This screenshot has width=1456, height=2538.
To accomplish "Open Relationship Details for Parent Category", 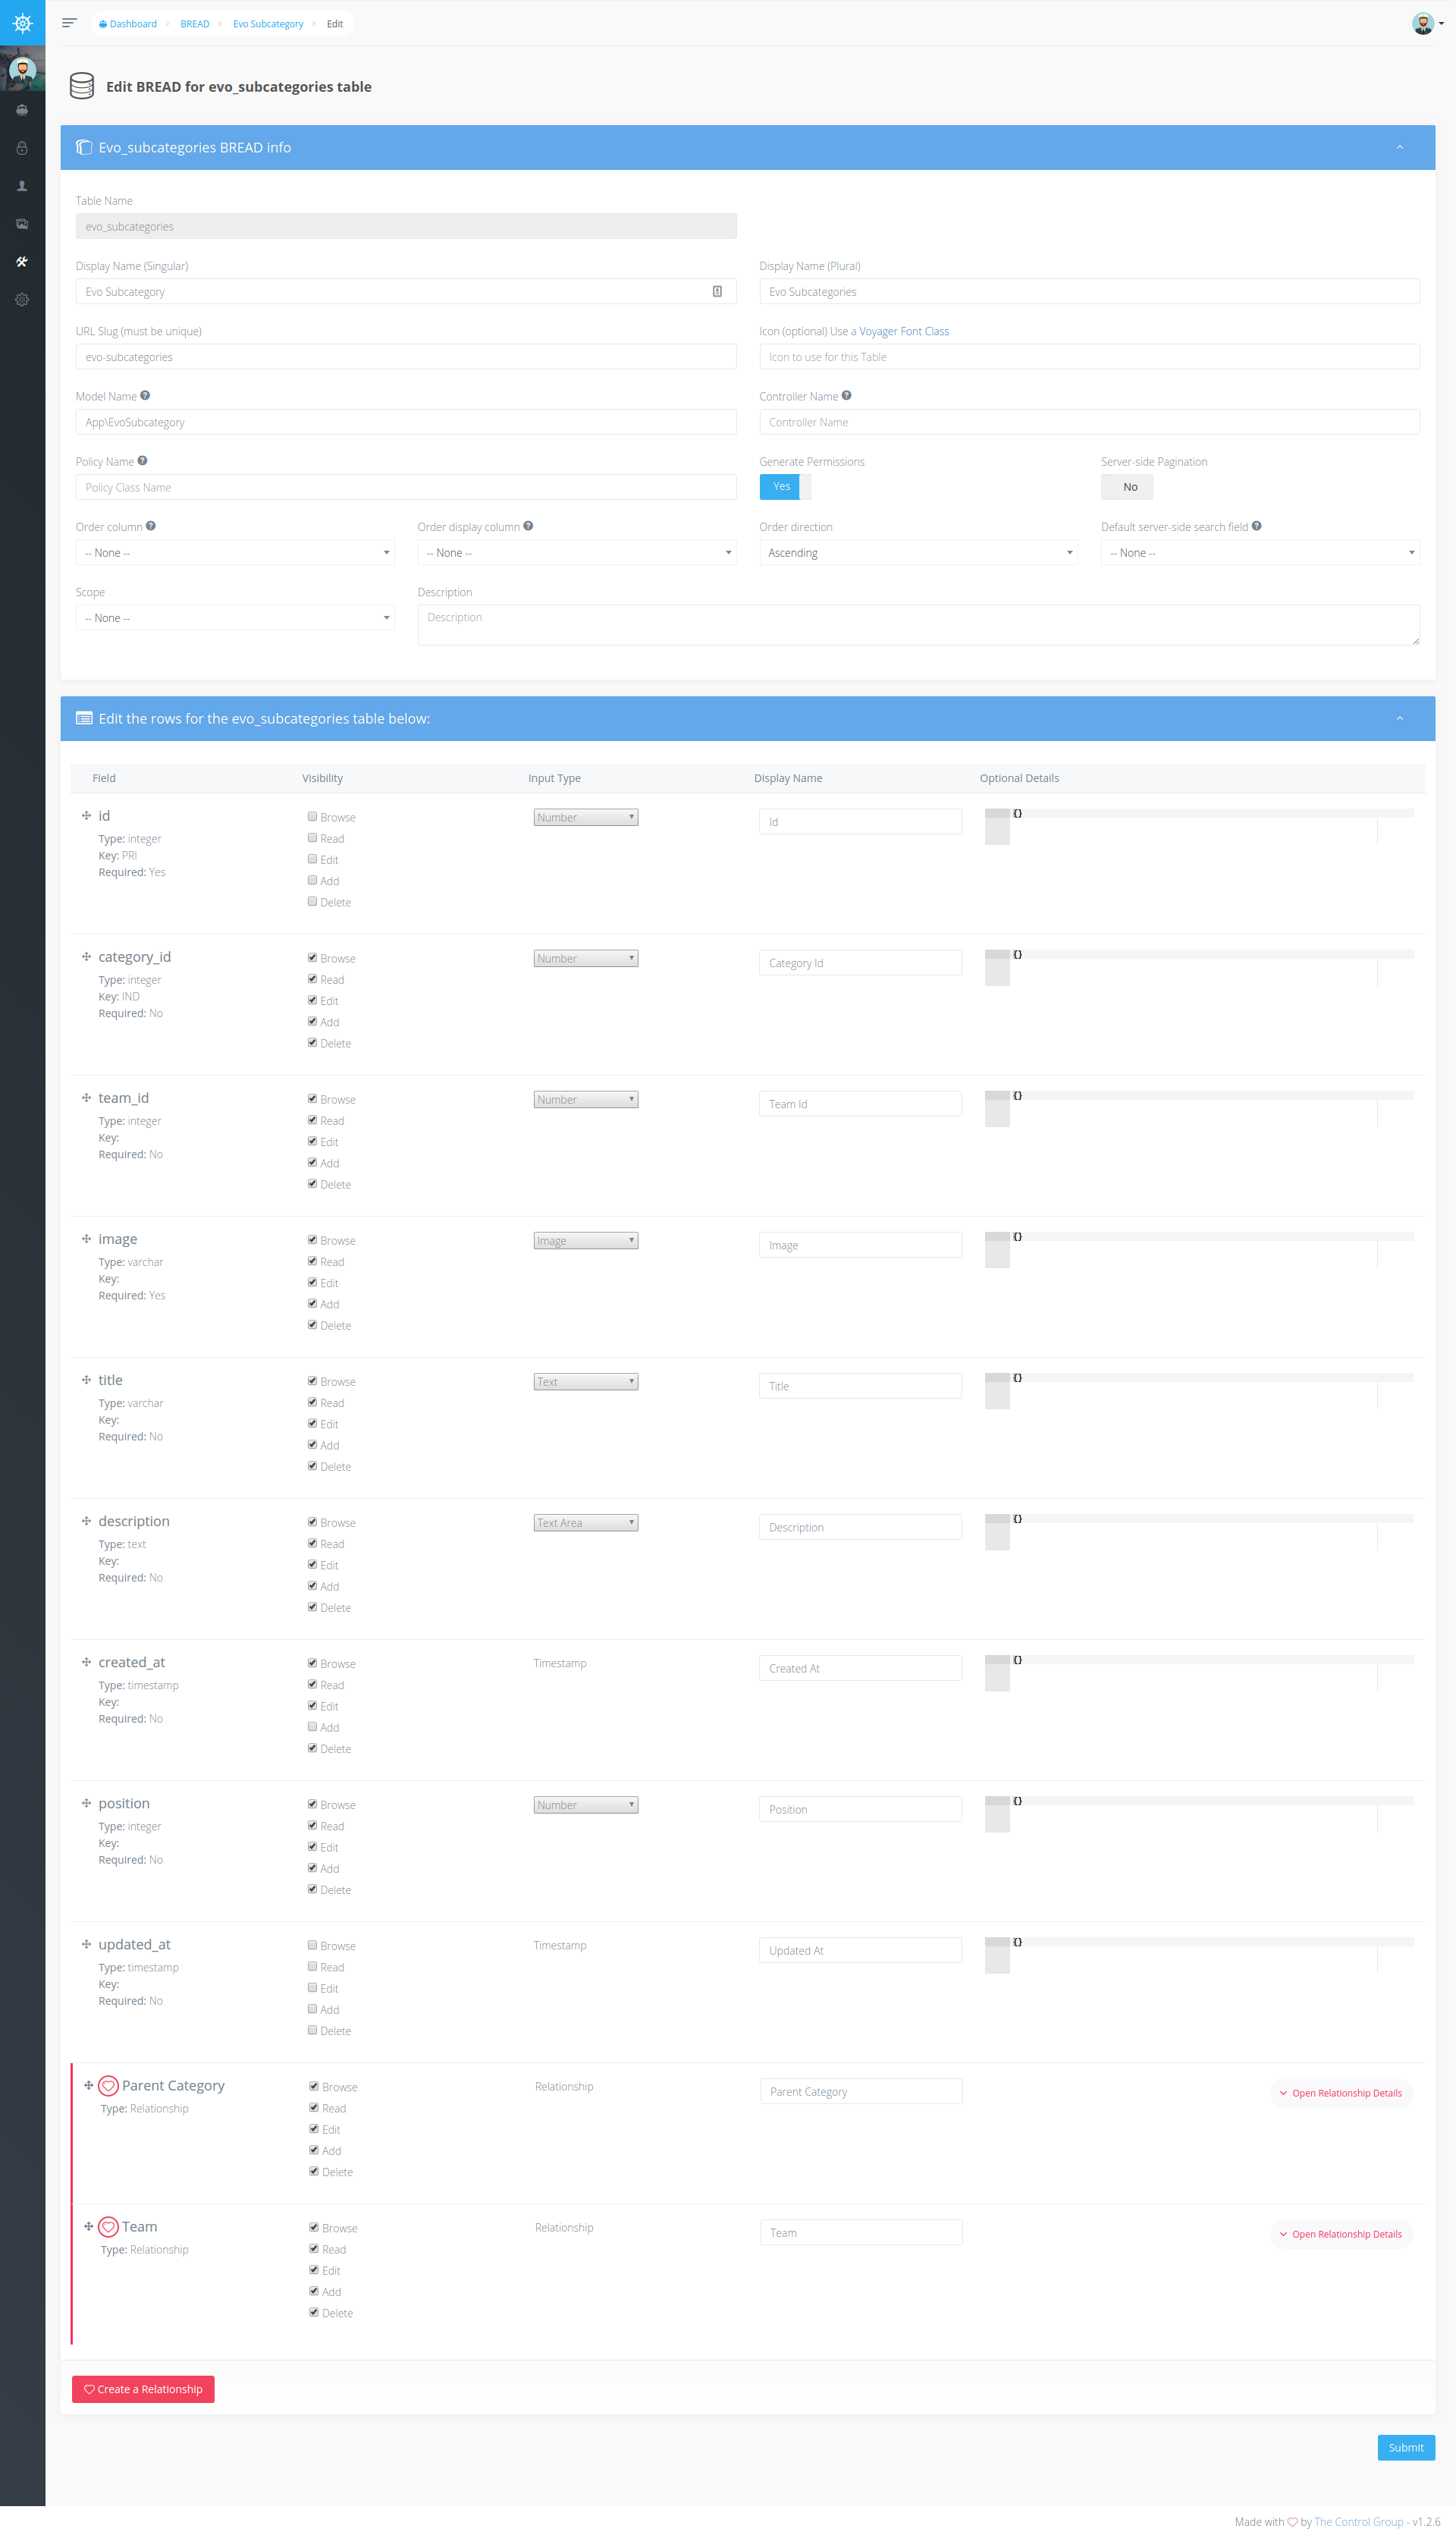I will (x=1341, y=2093).
